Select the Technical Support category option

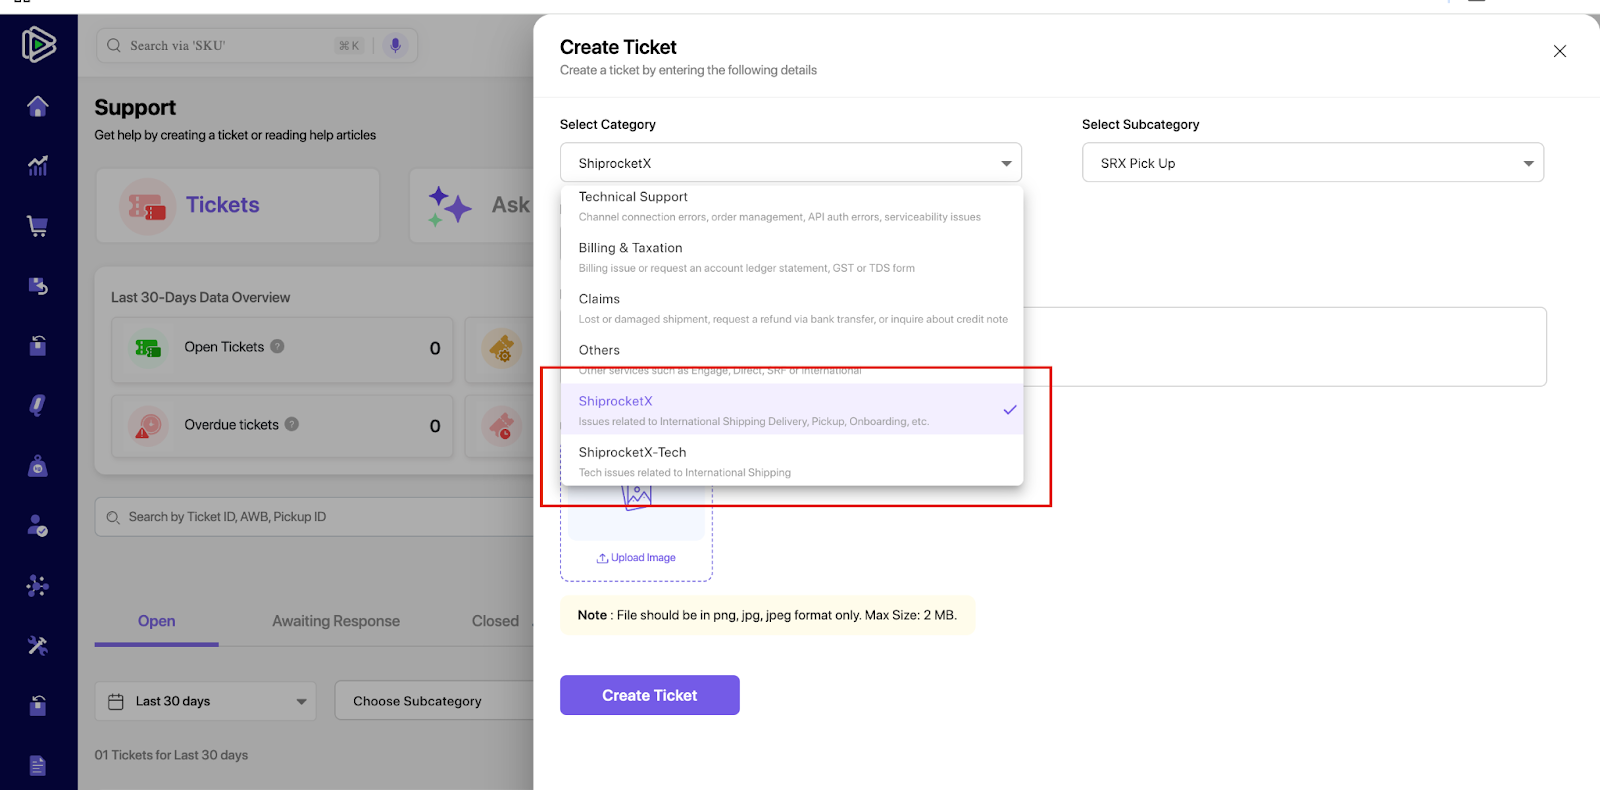[792, 206]
